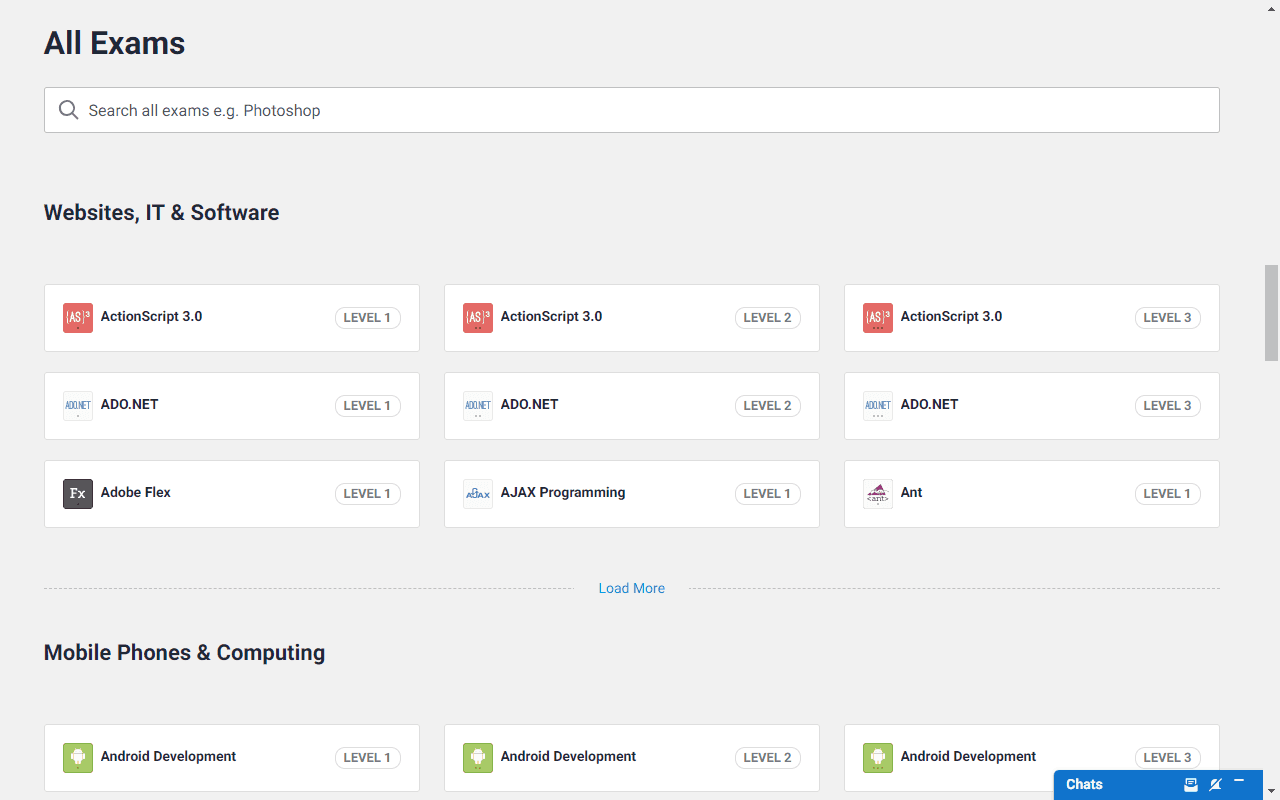Click LEVEL 1 badge on Adobe Flex

(368, 494)
